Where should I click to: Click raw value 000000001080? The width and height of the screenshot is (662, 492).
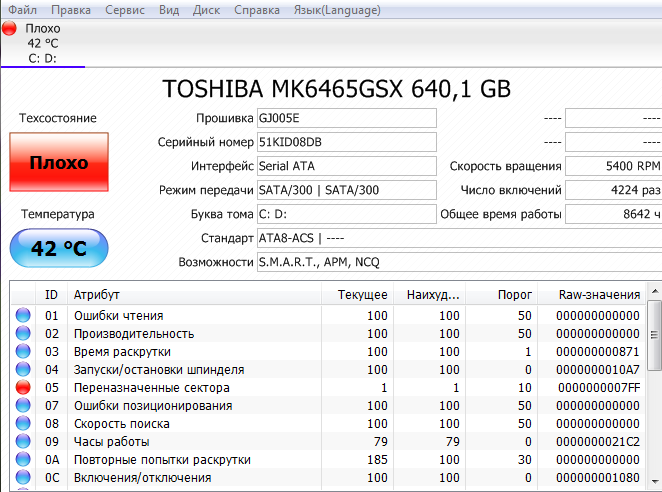pos(598,478)
